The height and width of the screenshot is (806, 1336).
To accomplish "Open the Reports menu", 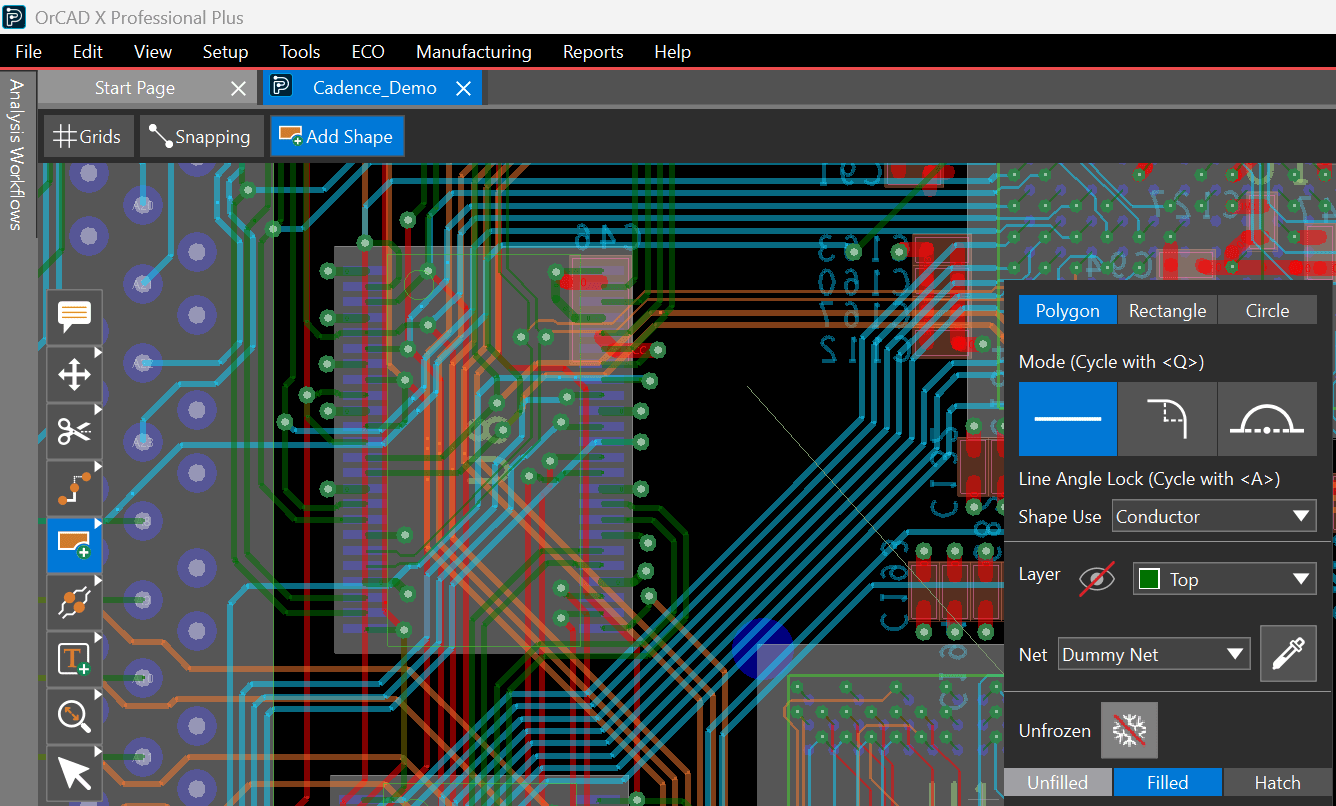I will [593, 52].
